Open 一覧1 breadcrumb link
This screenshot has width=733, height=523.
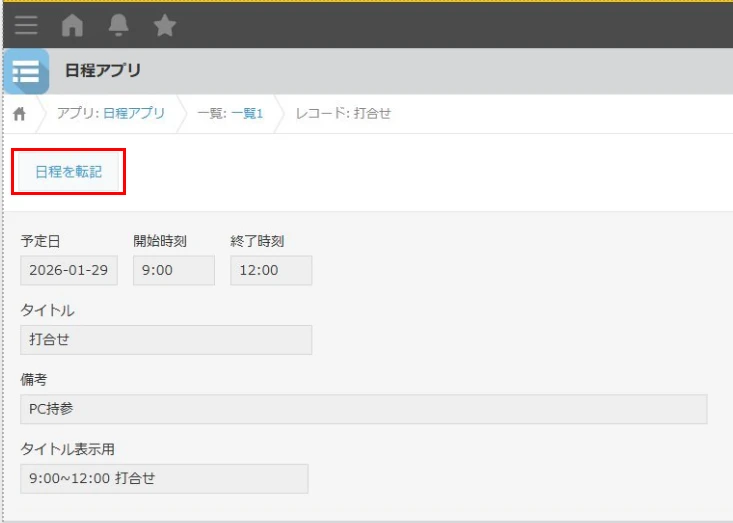247,114
